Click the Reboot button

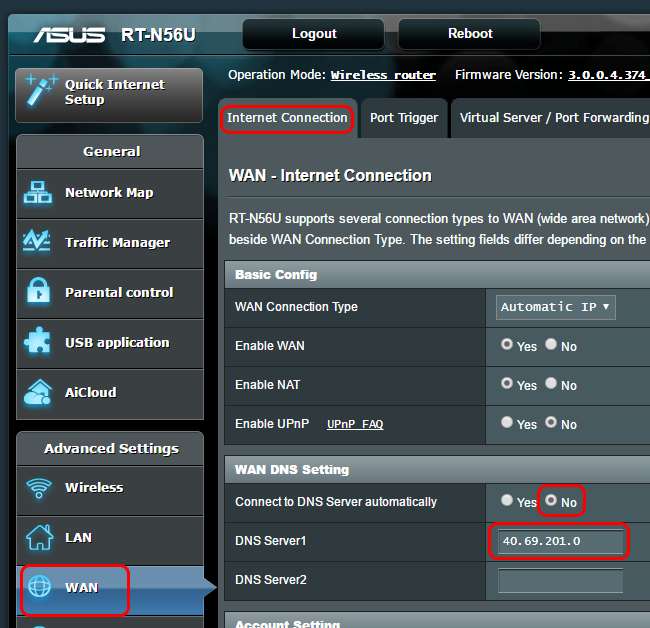[470, 34]
